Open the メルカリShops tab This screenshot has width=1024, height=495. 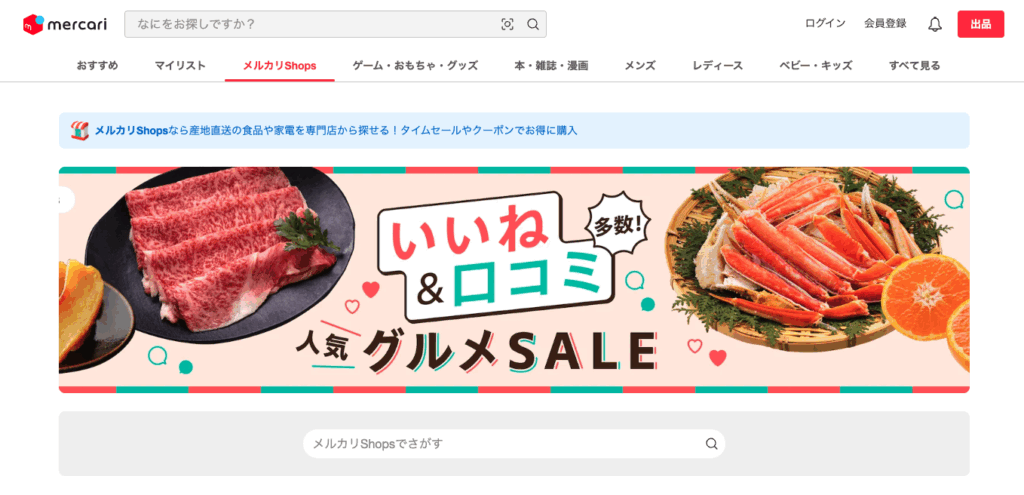click(x=280, y=65)
